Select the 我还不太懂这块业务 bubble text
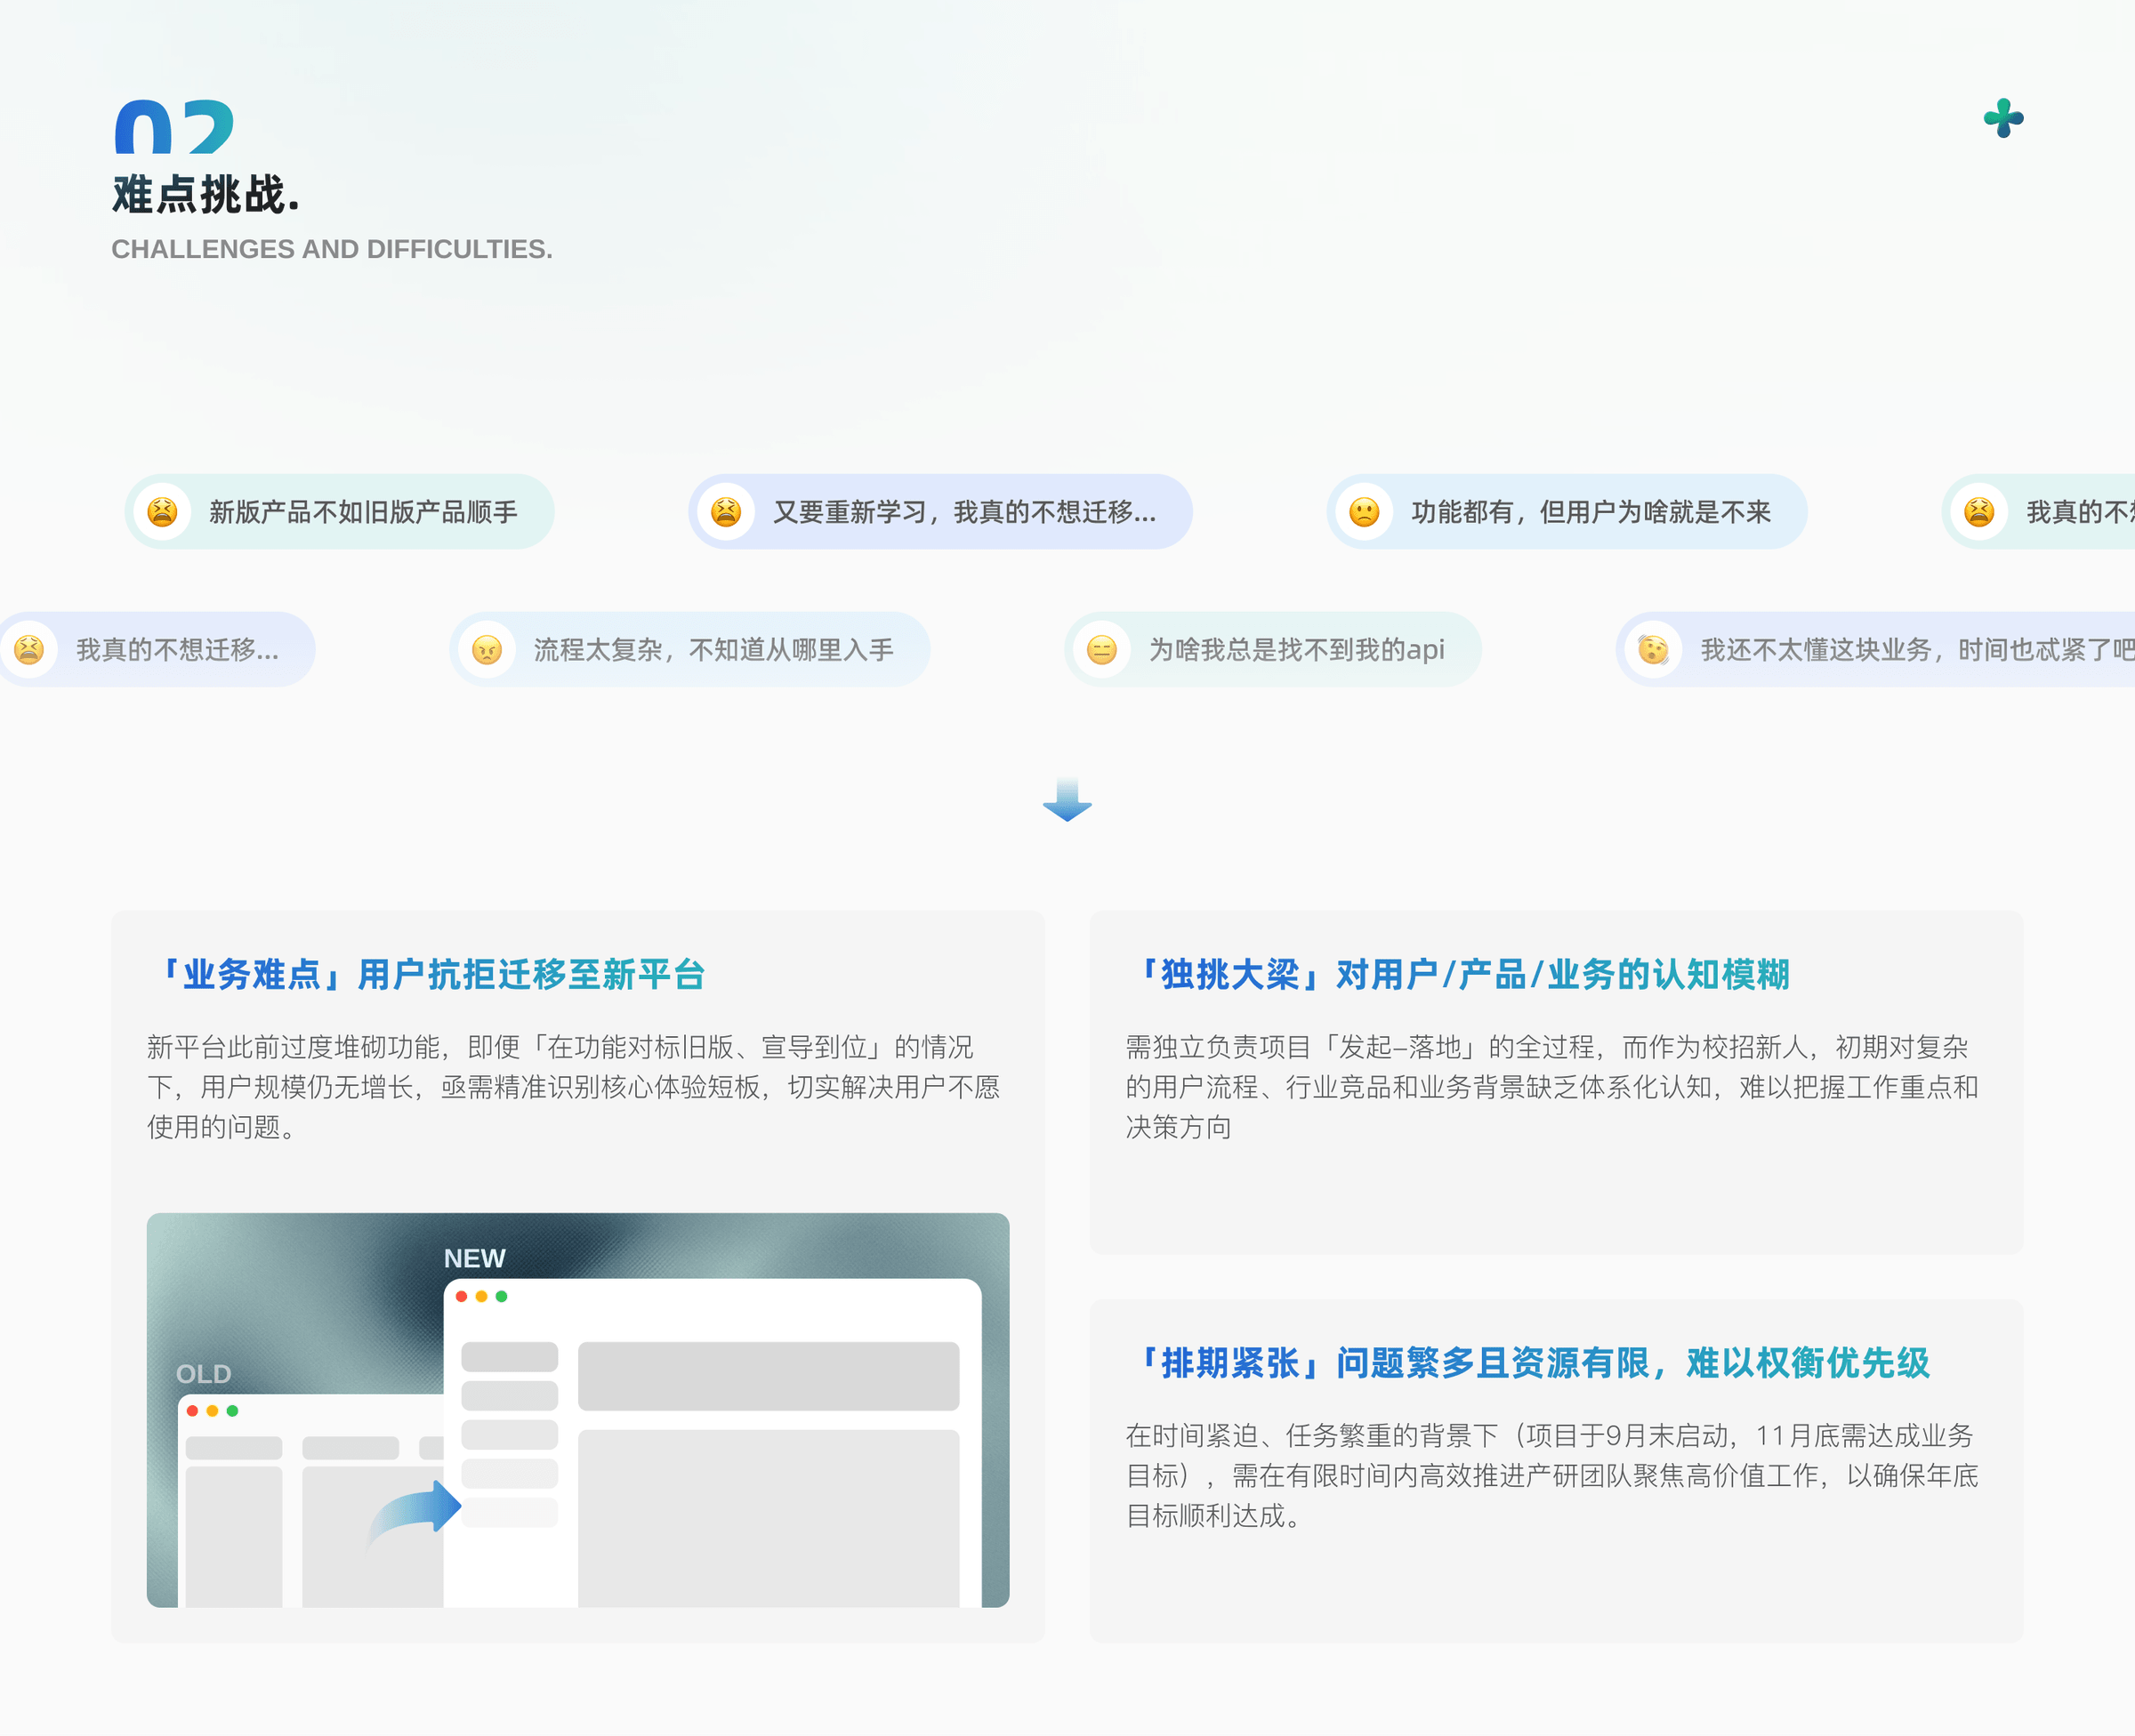Screen dimensions: 2135x1736 coord(1917,650)
